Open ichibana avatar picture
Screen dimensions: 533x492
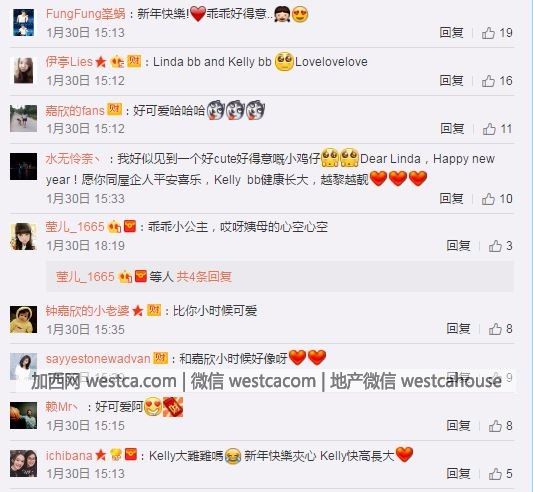click(23, 463)
